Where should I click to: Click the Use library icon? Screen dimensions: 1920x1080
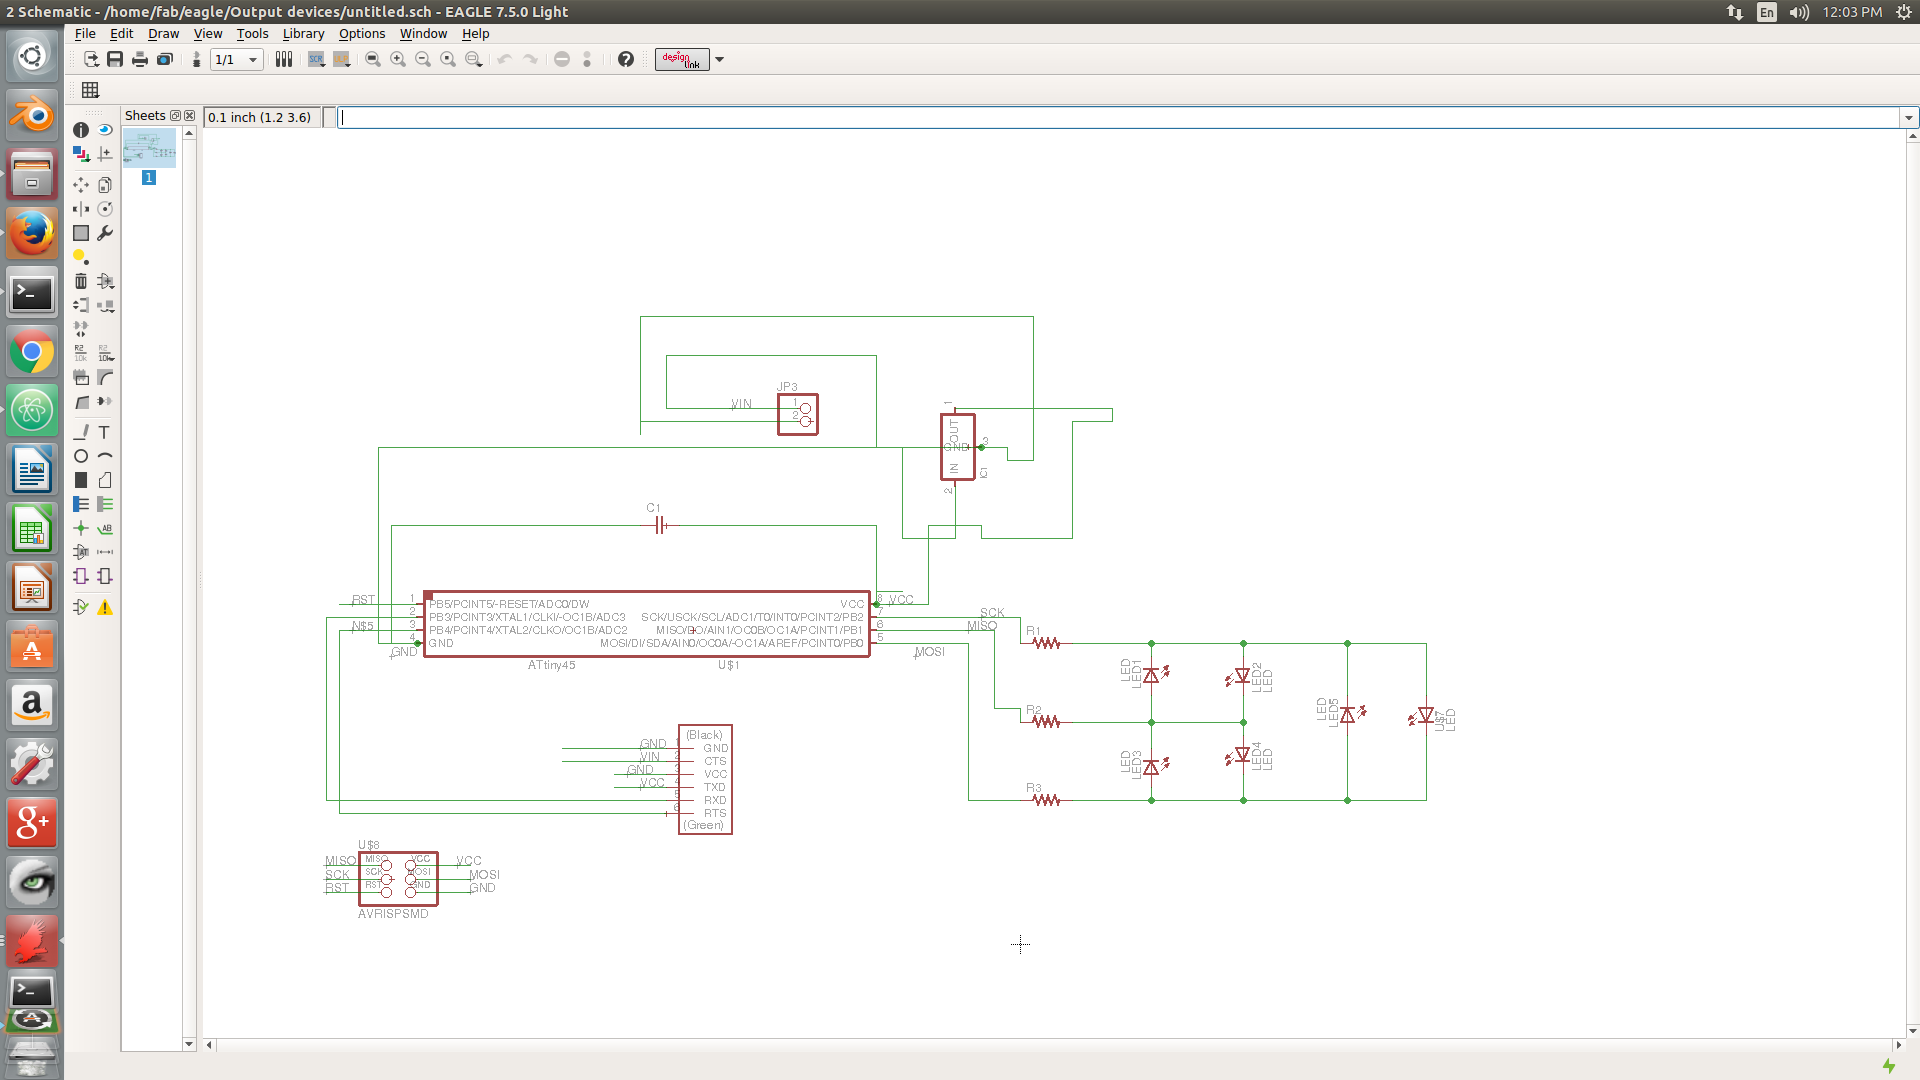point(284,59)
